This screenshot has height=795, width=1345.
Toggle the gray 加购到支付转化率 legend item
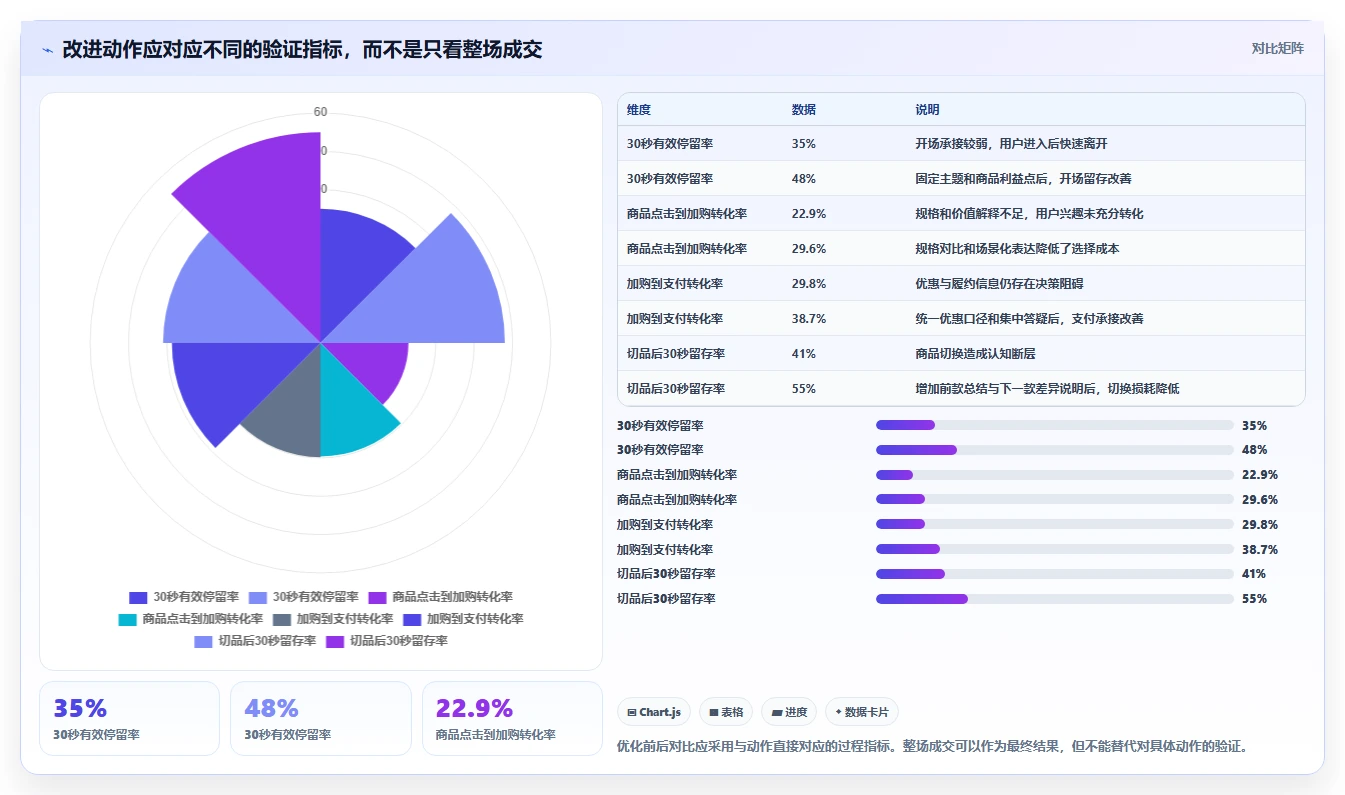331,619
